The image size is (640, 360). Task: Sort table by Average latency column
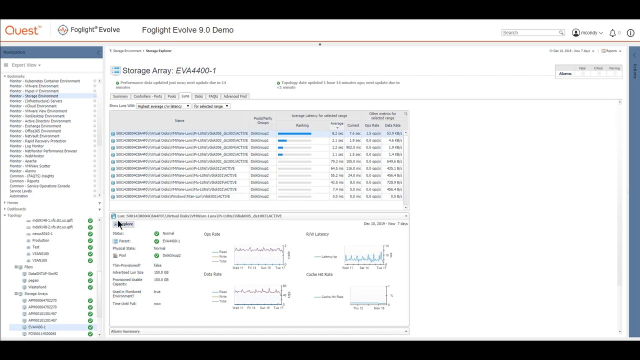pos(337,125)
